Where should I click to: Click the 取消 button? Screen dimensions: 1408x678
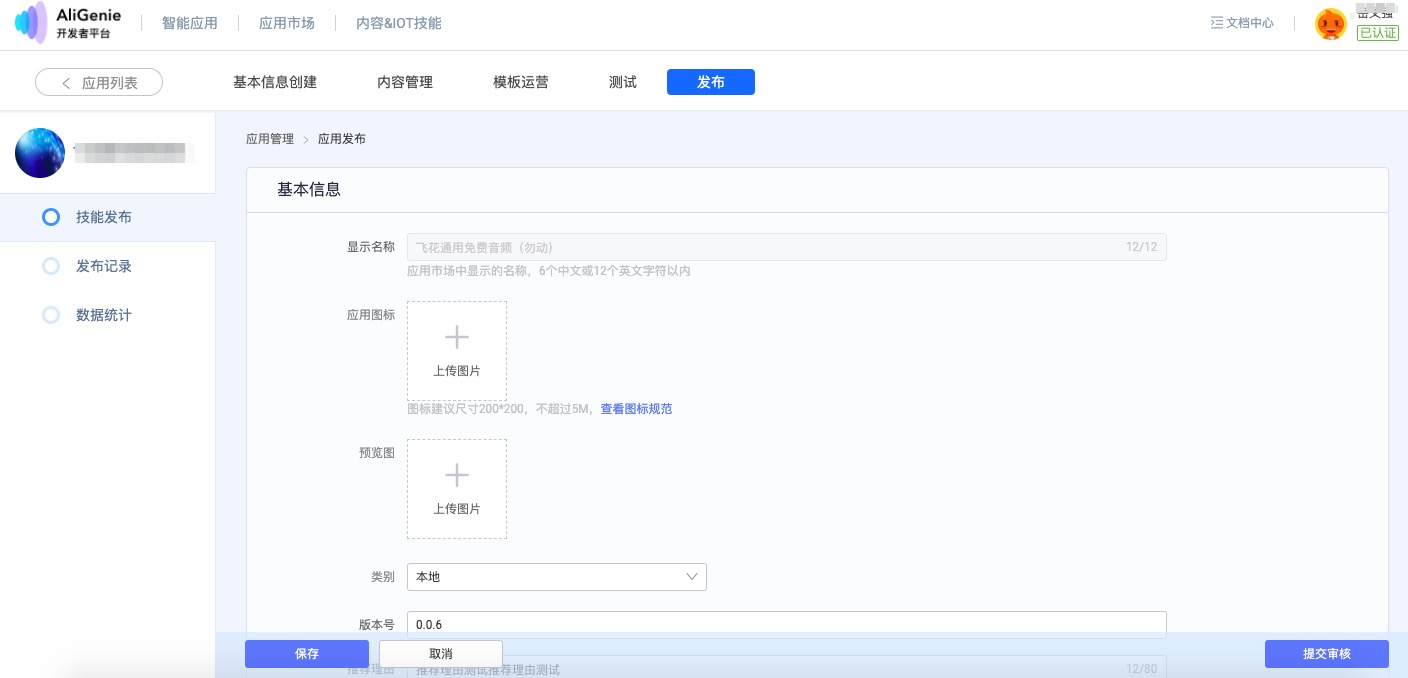tap(441, 654)
